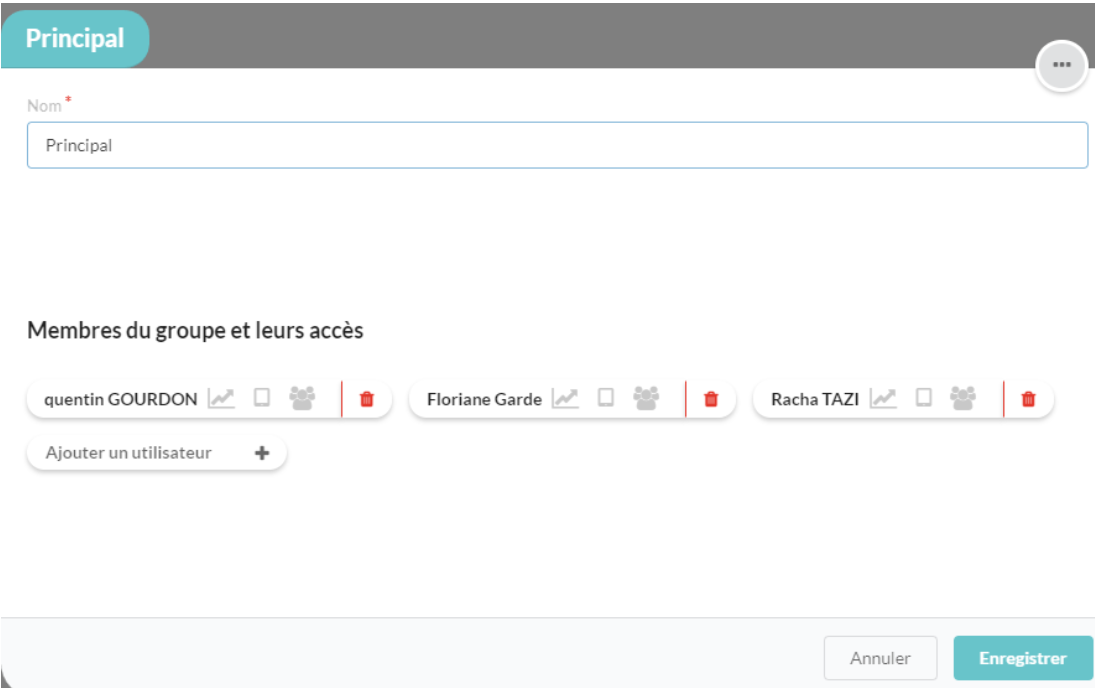The width and height of the screenshot is (1095, 688).
Task: Toggle tablet access for Racha TAZI
Action: tap(923, 398)
